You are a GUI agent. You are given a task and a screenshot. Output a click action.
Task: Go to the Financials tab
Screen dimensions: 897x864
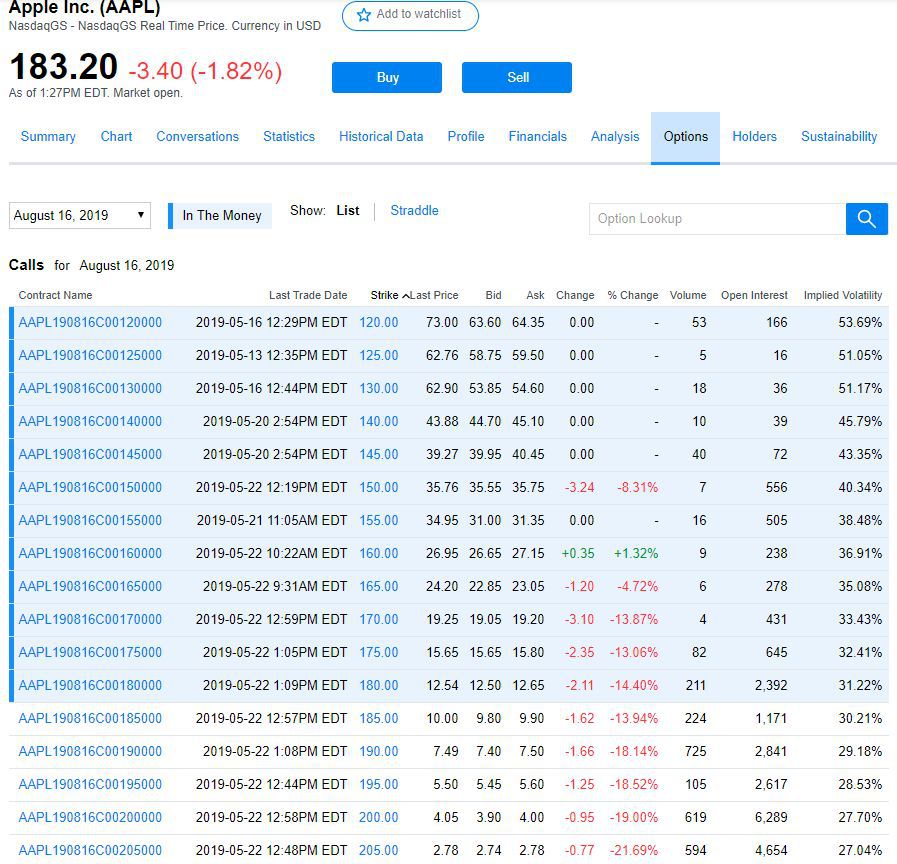tap(537, 137)
